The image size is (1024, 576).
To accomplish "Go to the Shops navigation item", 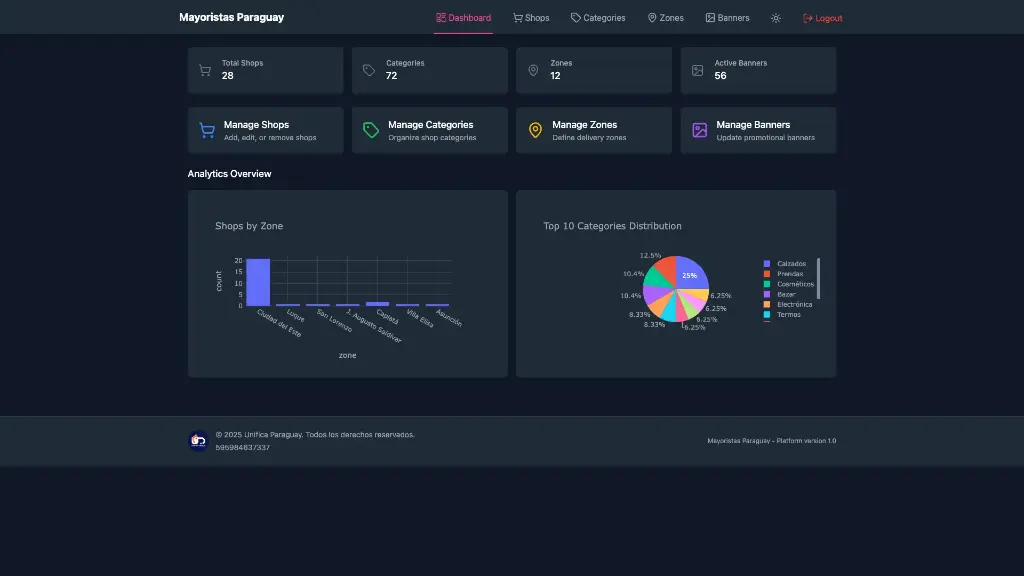I will 531,18.
